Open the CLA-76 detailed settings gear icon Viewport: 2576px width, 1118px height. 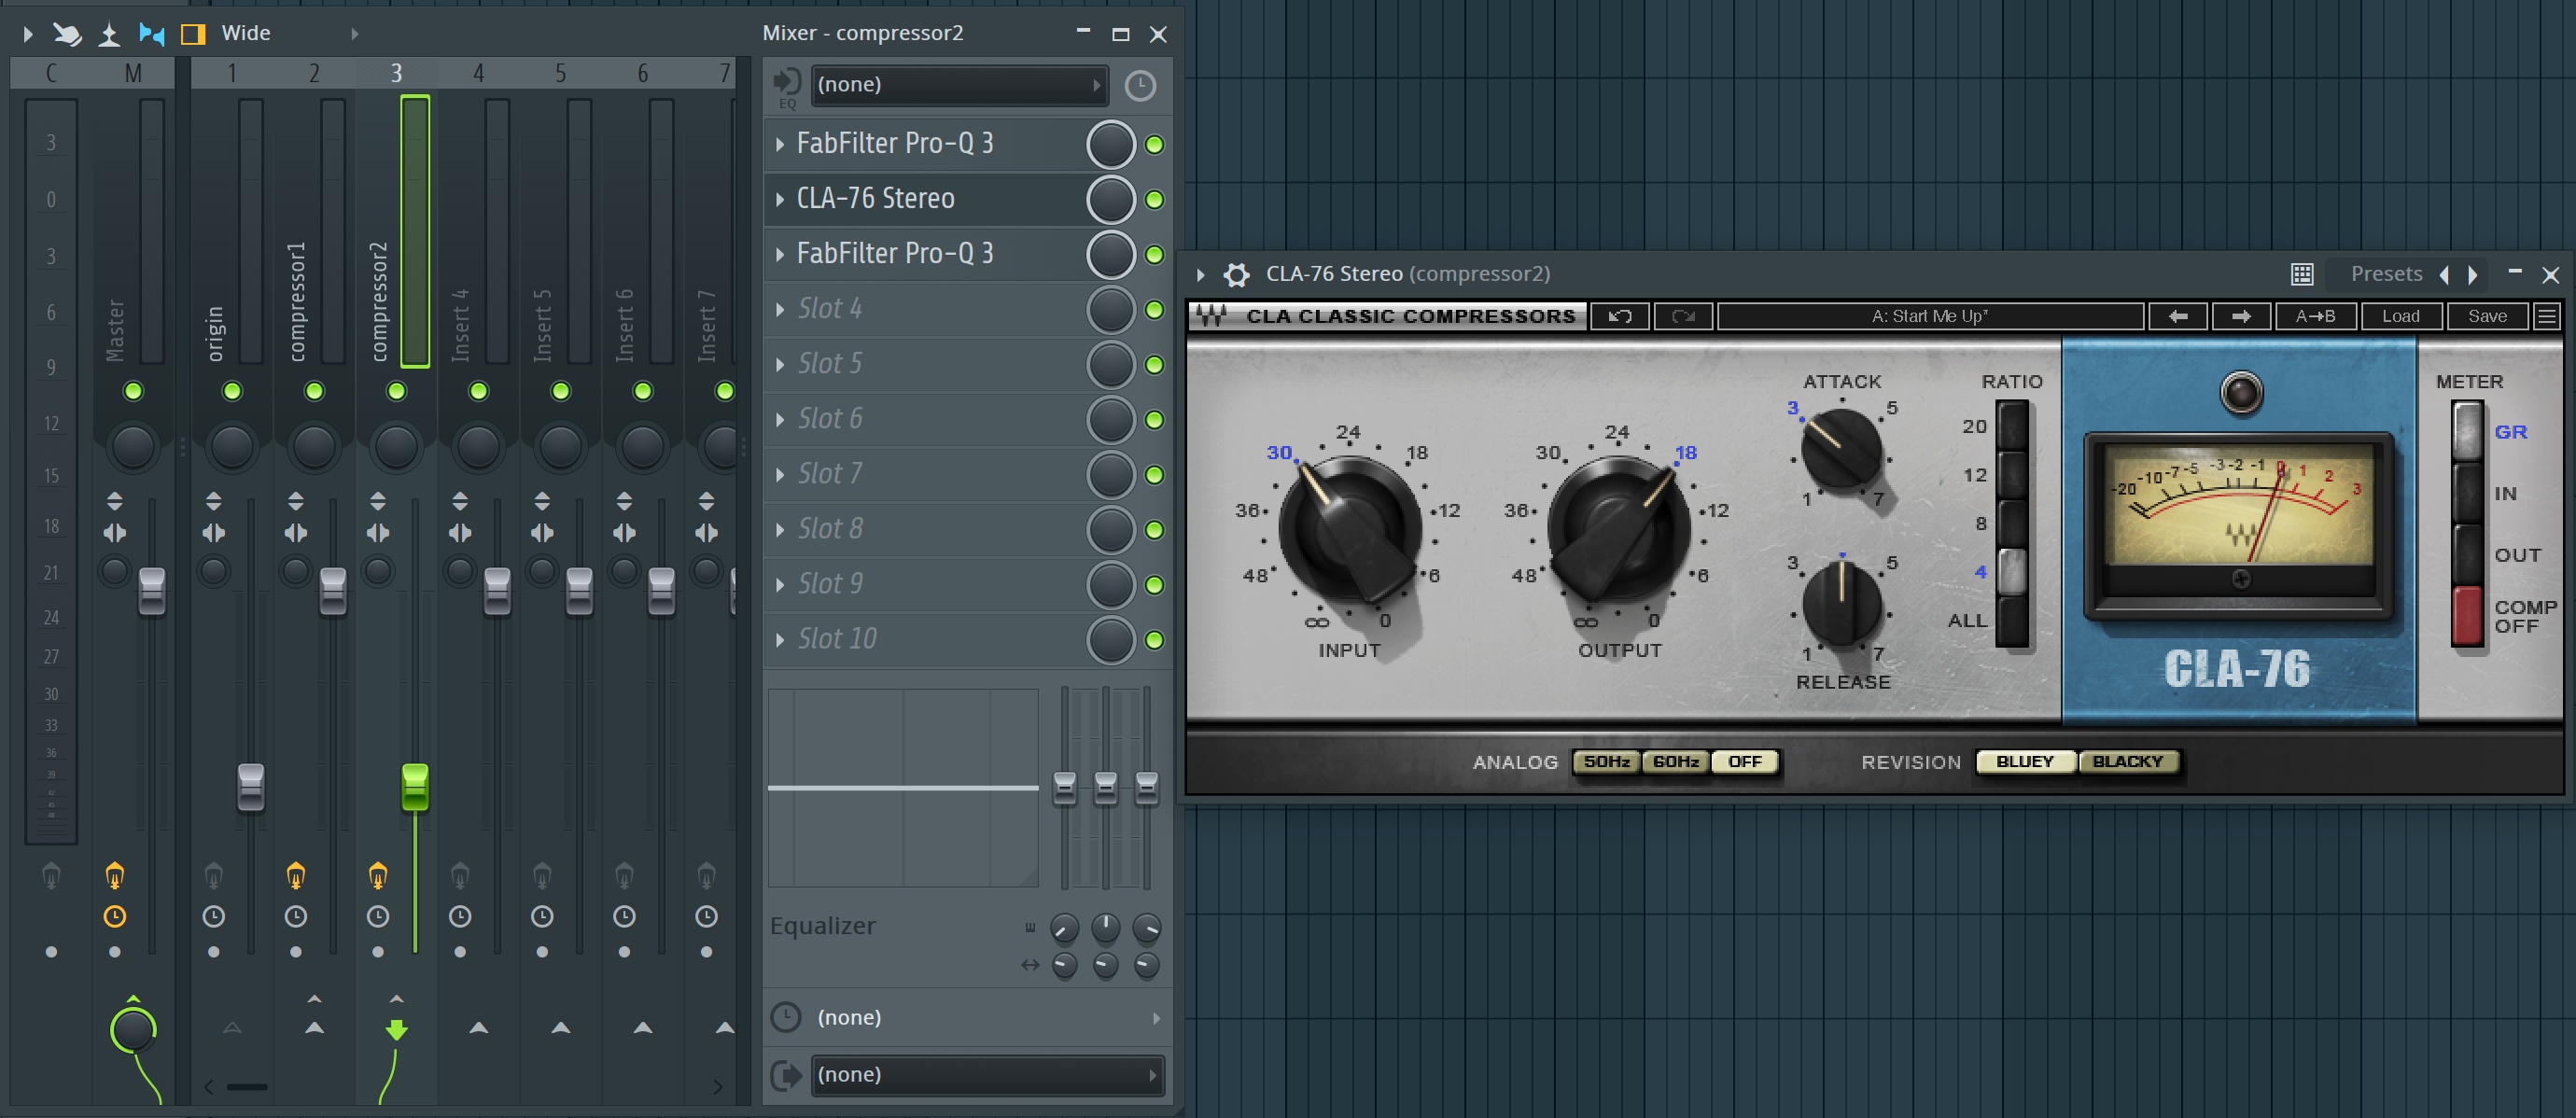(x=1237, y=275)
